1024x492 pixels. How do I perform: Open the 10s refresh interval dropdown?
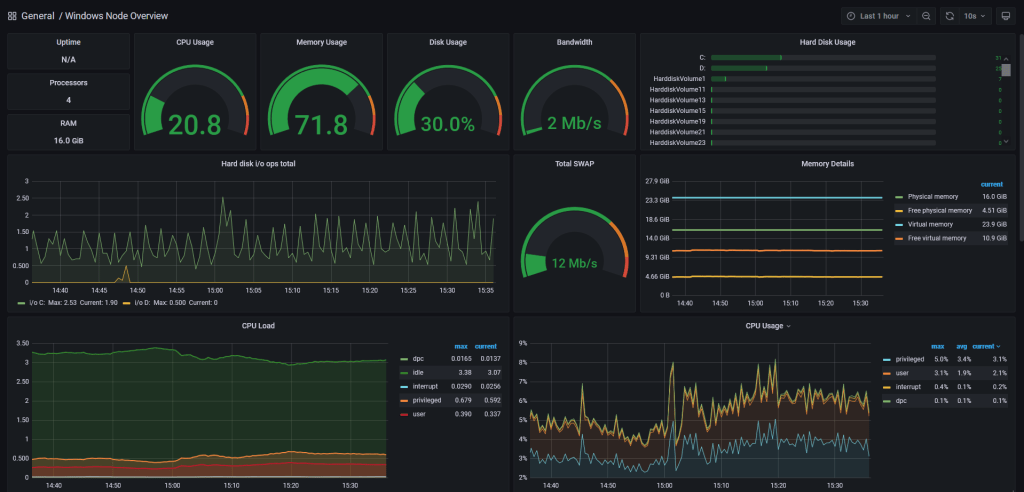pyautogui.click(x=976, y=16)
